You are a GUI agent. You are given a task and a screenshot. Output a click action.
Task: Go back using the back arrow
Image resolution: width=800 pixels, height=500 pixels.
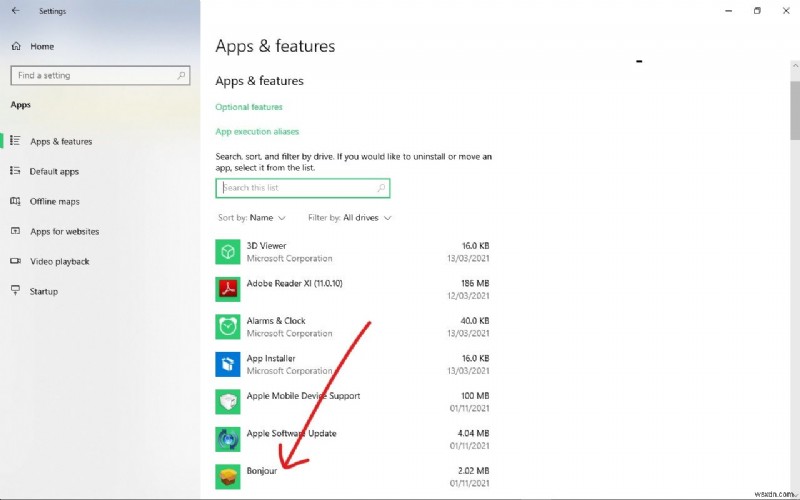tap(16, 11)
